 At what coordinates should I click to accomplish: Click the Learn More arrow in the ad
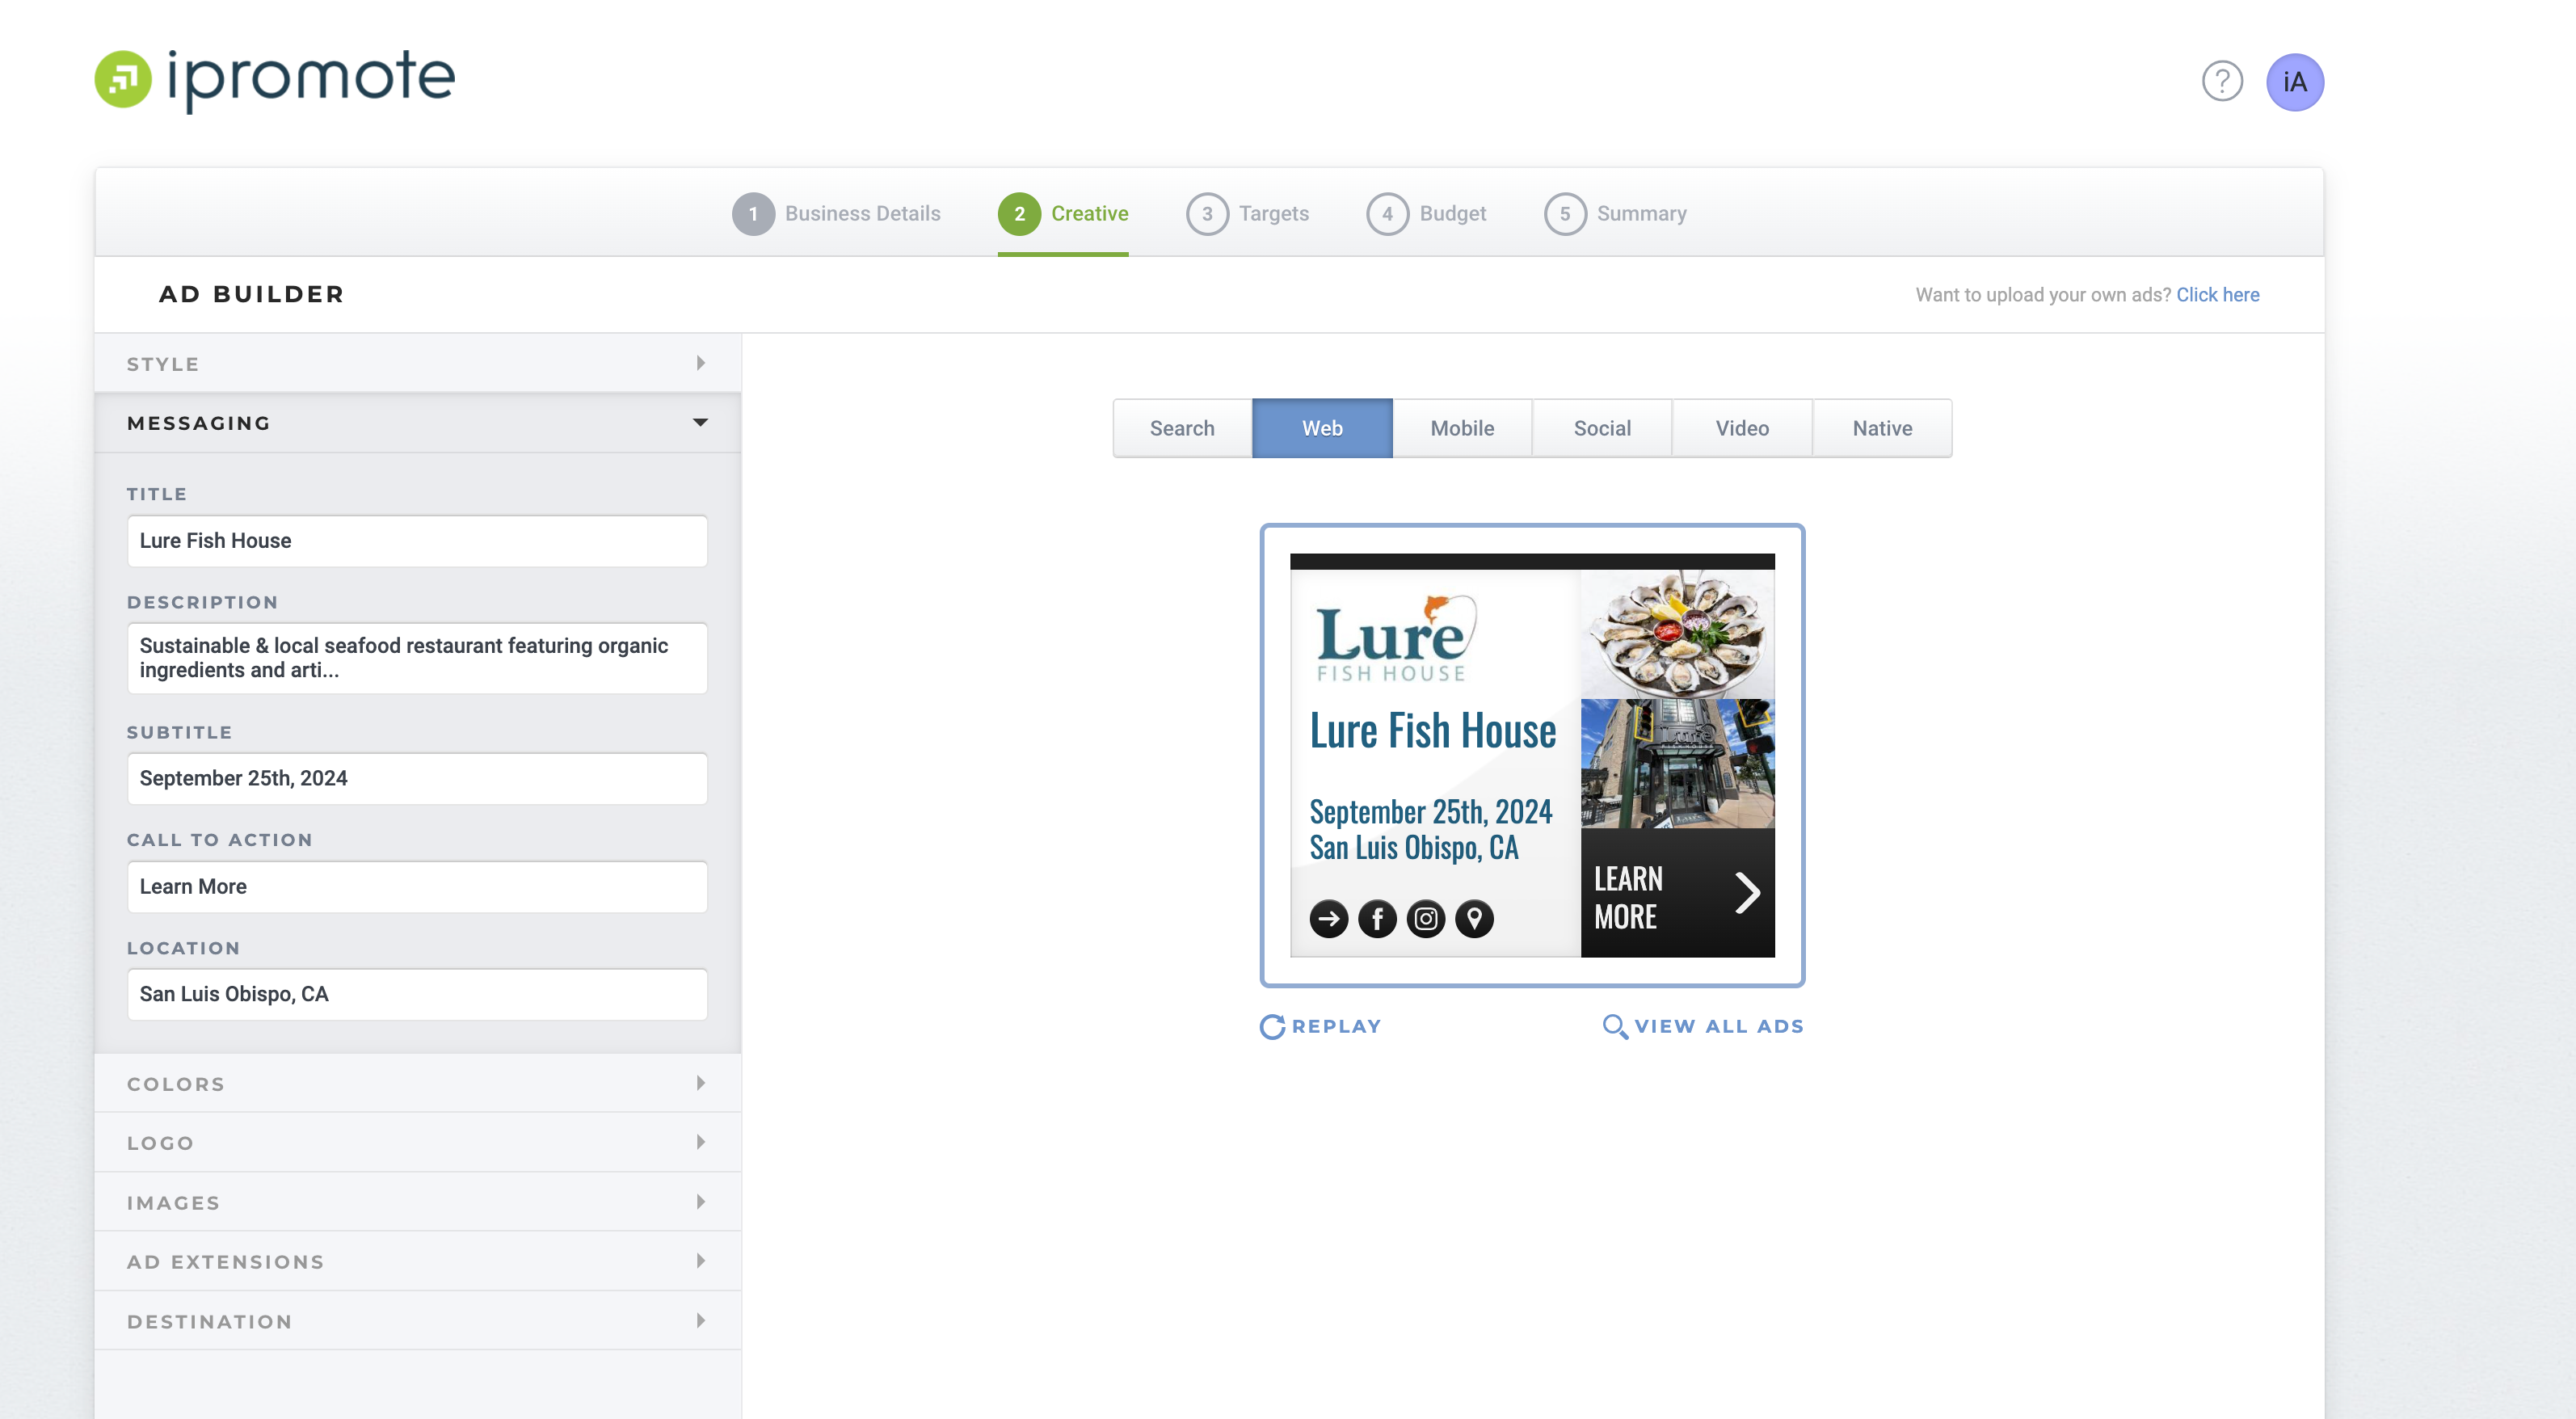1747,893
